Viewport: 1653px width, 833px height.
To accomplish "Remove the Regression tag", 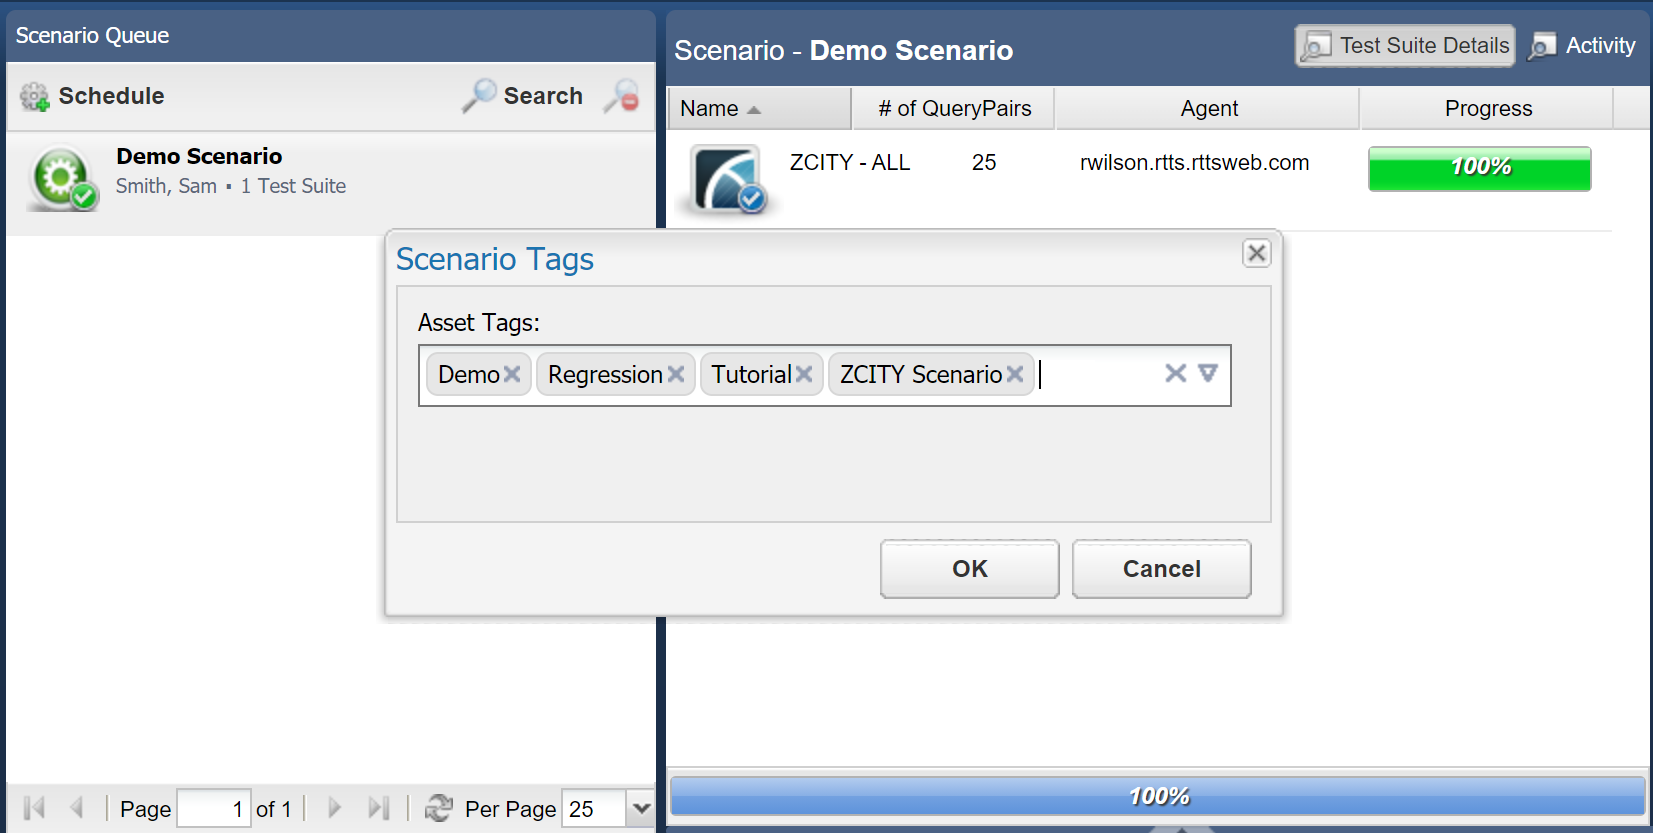I will [676, 374].
